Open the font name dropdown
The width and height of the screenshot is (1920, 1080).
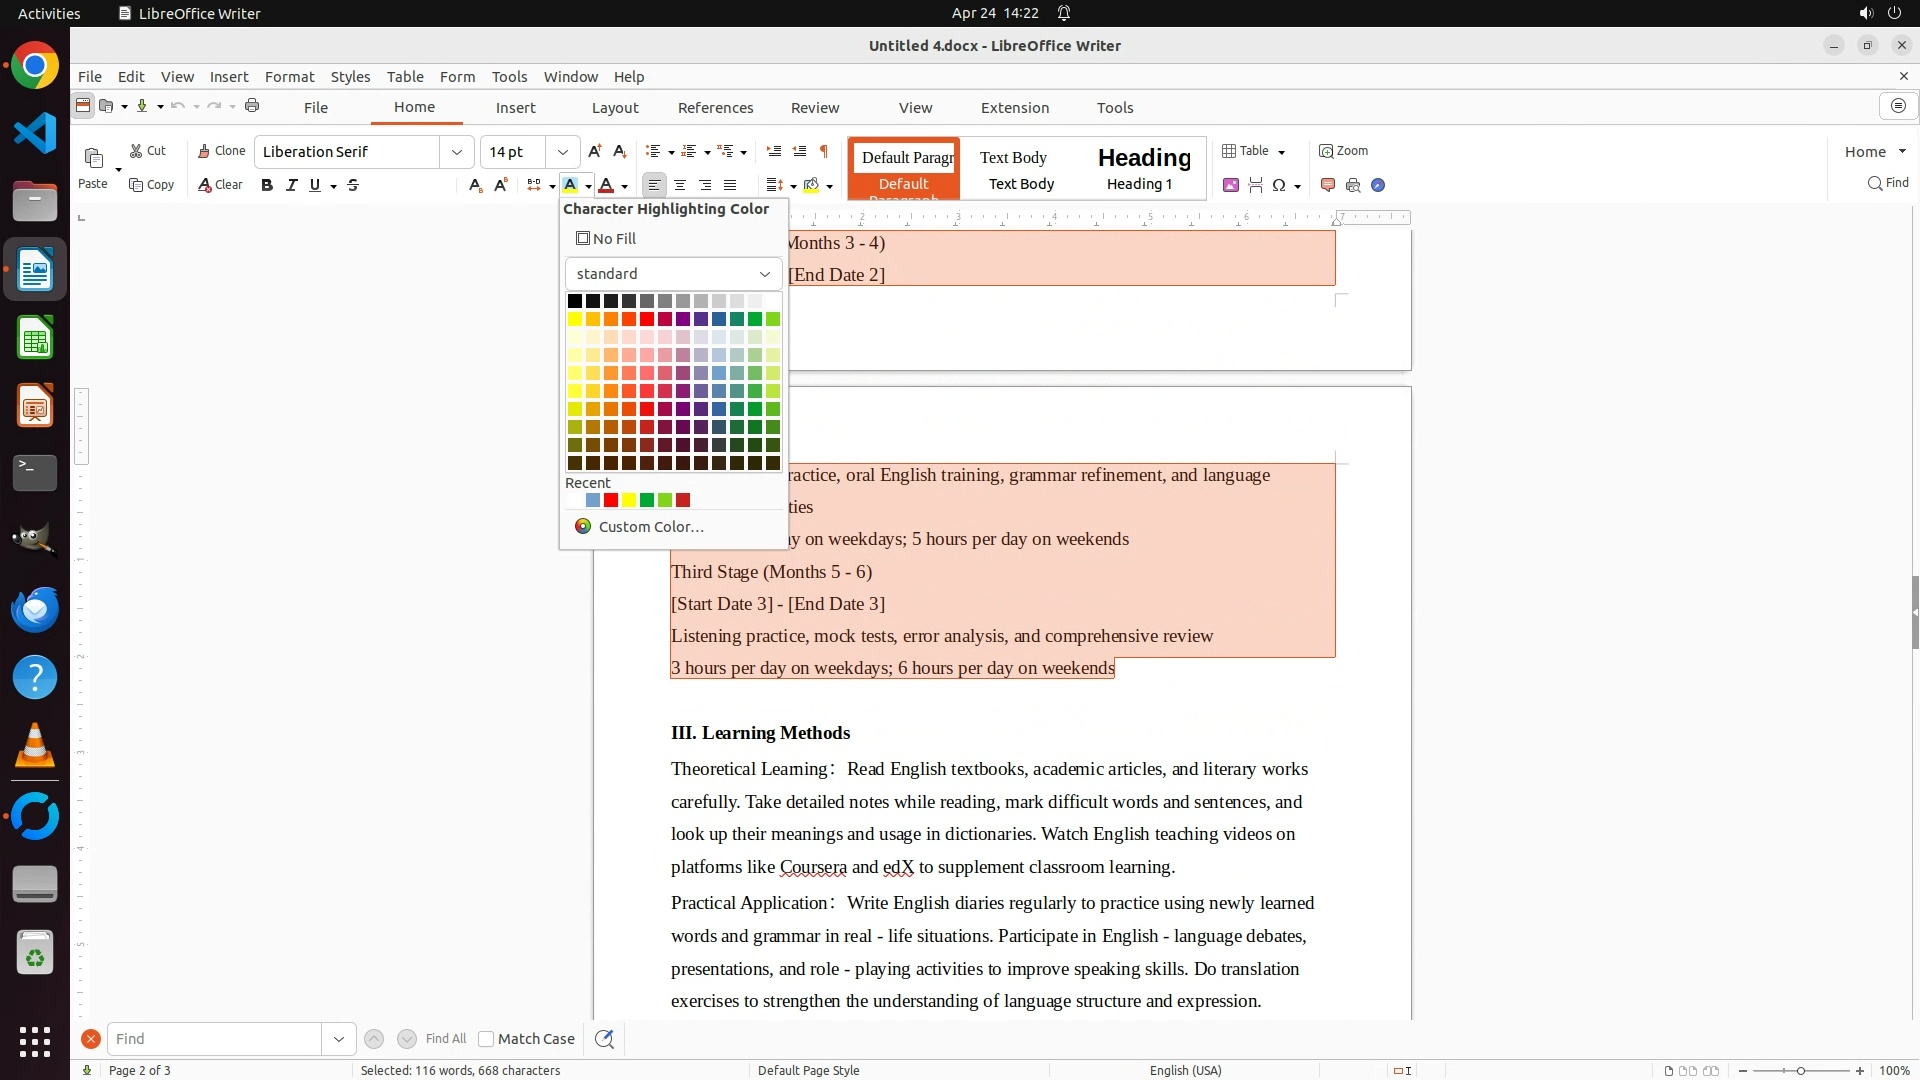tap(456, 152)
